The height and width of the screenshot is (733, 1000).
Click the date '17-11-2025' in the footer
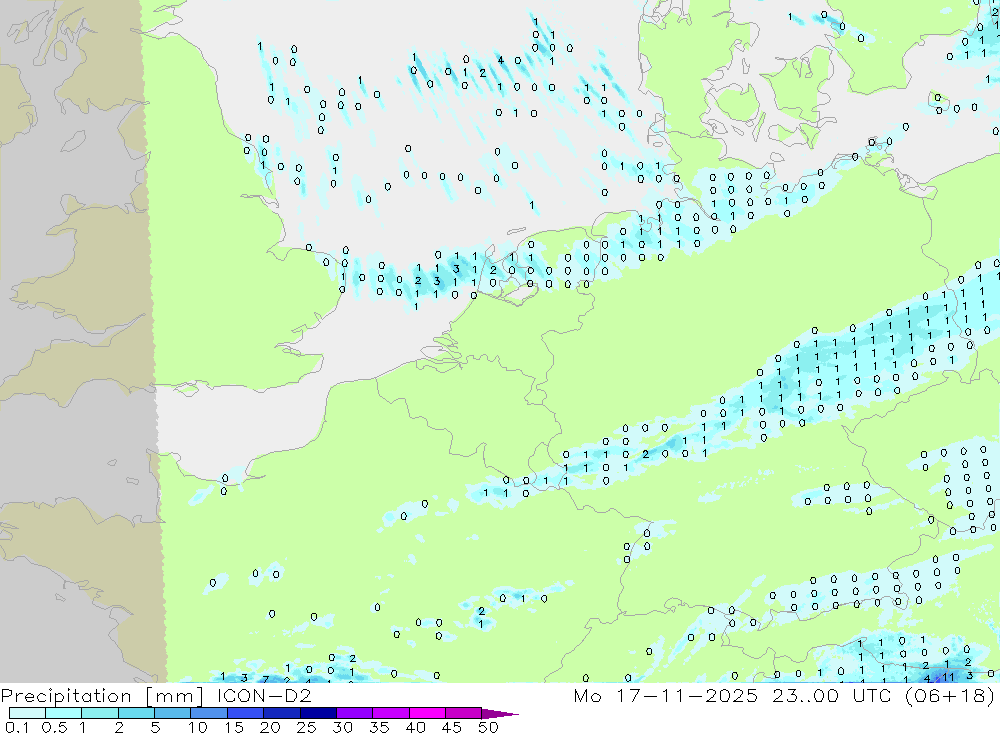tap(687, 695)
